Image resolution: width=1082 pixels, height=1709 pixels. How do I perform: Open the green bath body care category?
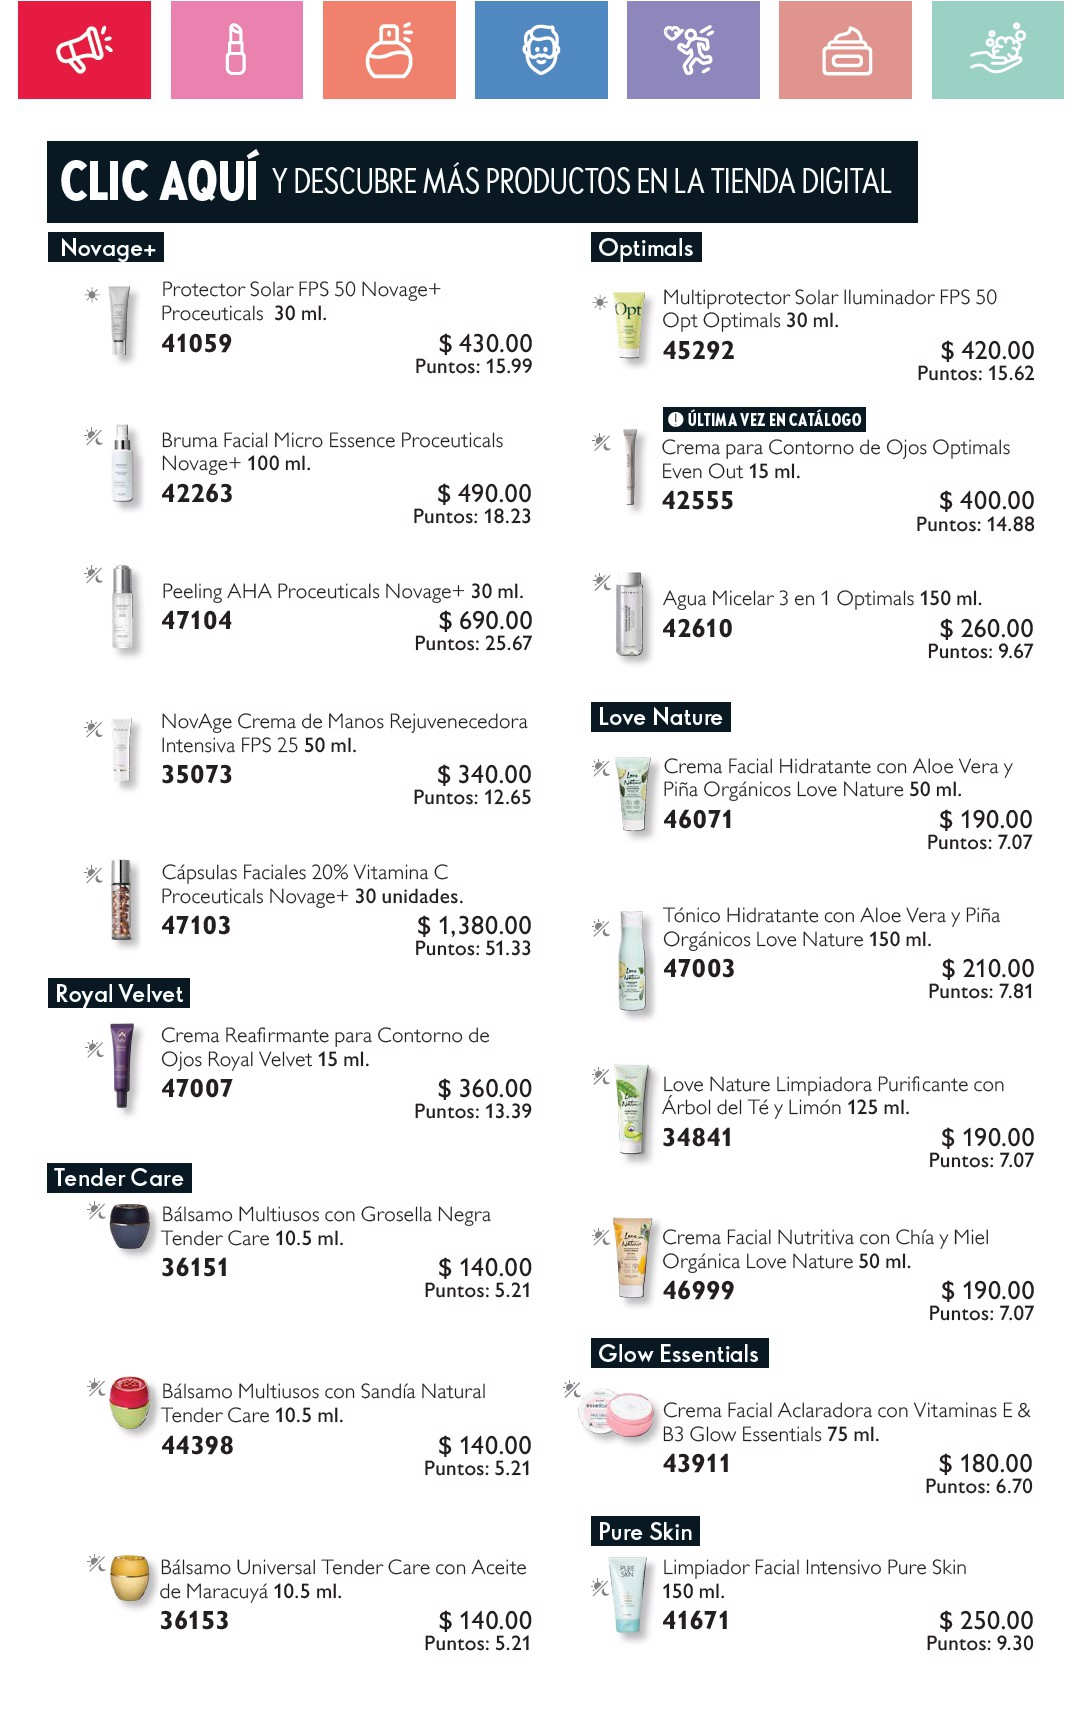[x=998, y=50]
